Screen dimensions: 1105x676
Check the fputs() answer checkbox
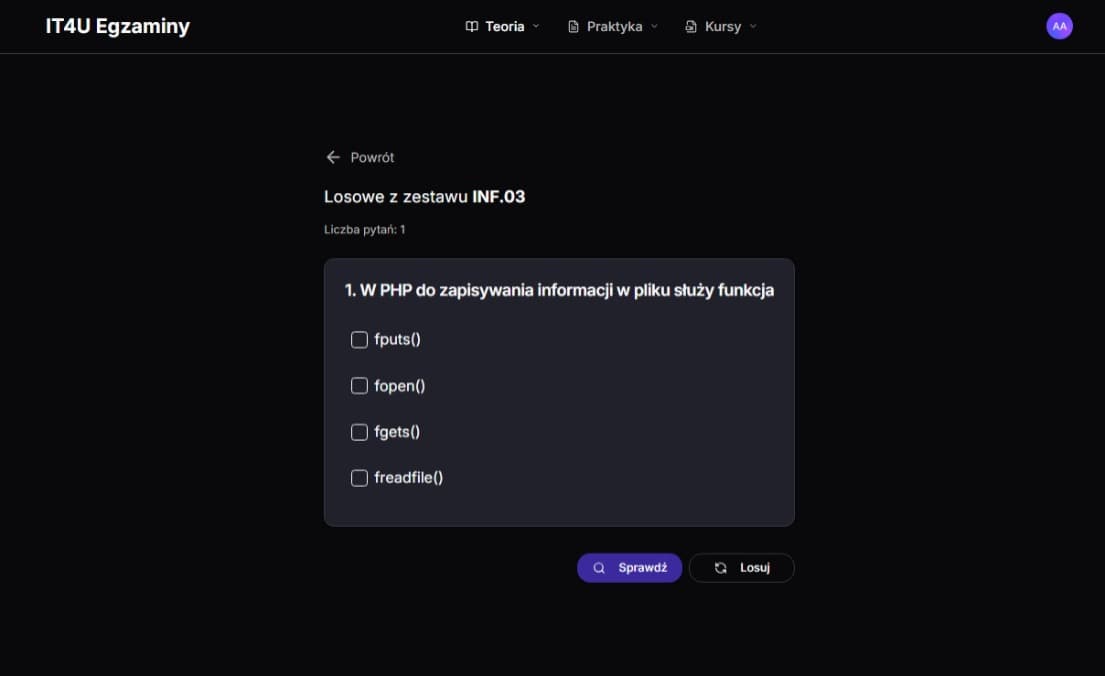coord(359,340)
